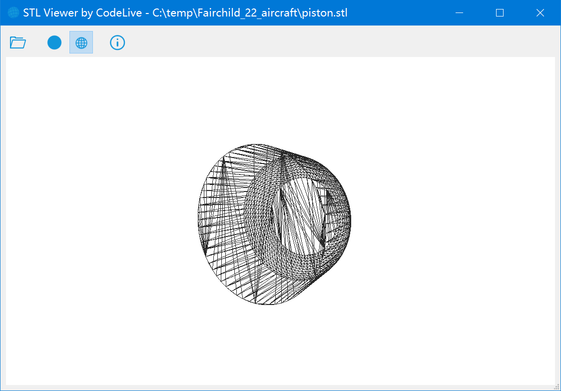561x391 pixels.
Task: Close the STL Viewer window
Action: point(540,13)
